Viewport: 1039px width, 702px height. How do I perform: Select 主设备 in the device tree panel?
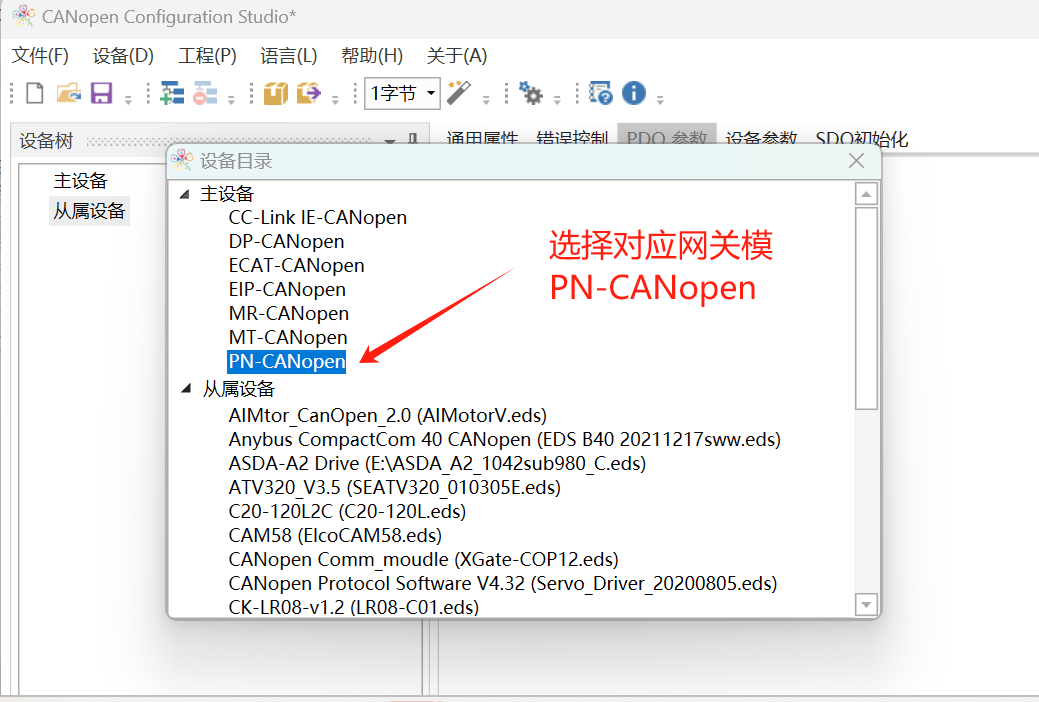pyautogui.click(x=80, y=180)
